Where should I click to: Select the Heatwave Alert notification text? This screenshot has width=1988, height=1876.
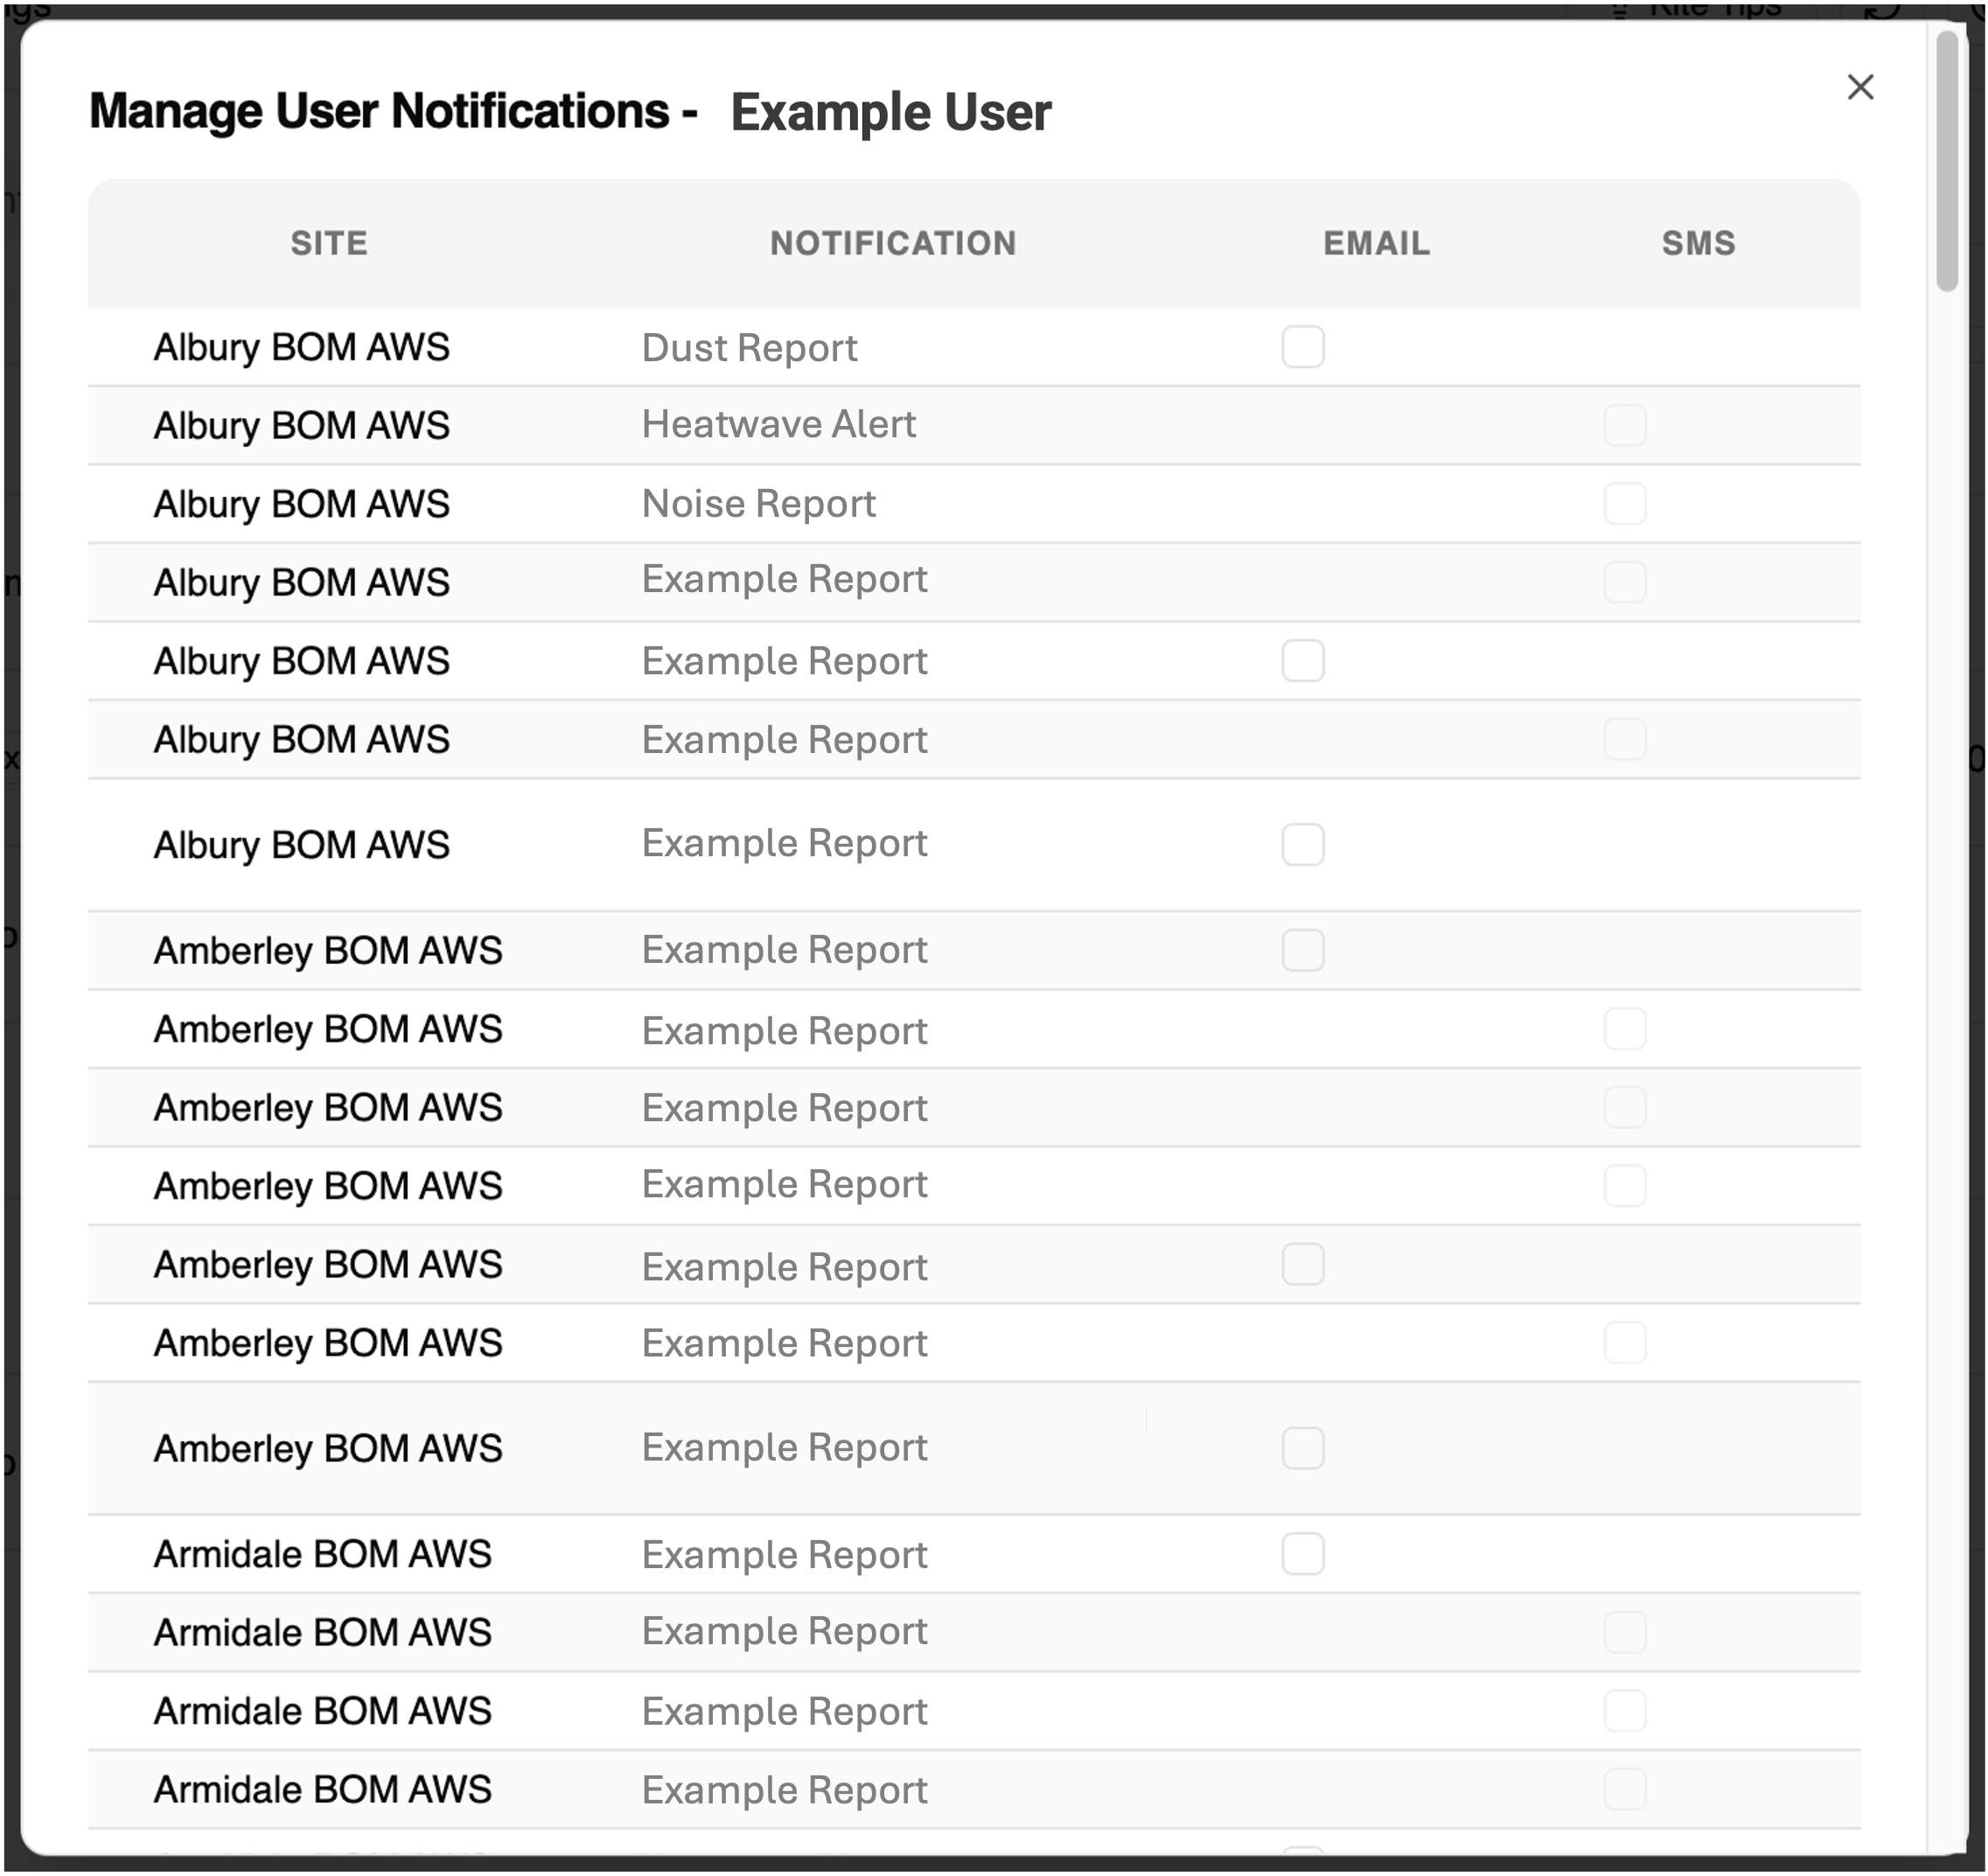pyautogui.click(x=779, y=425)
